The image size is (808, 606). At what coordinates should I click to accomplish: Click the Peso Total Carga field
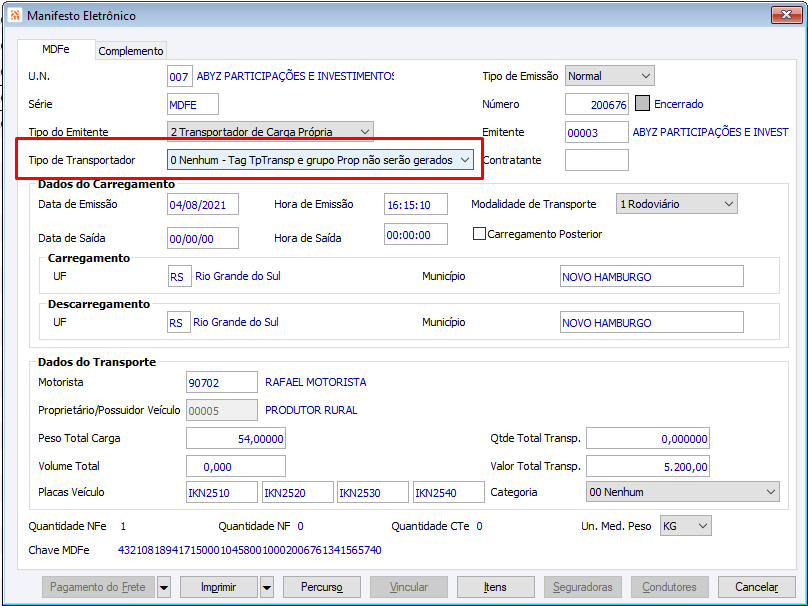pos(236,438)
